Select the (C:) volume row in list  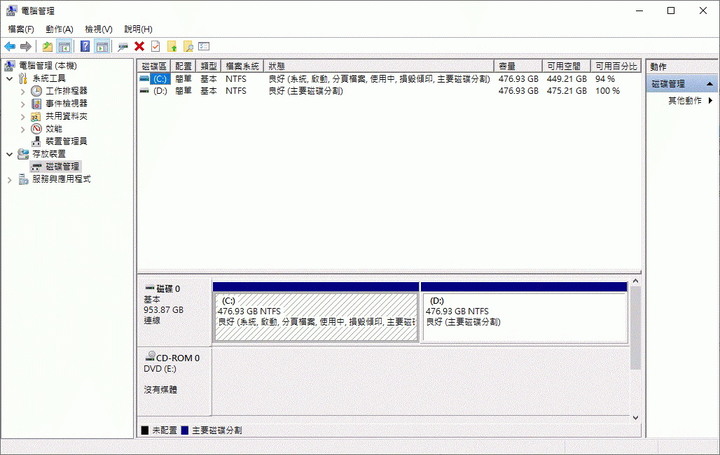(388, 79)
